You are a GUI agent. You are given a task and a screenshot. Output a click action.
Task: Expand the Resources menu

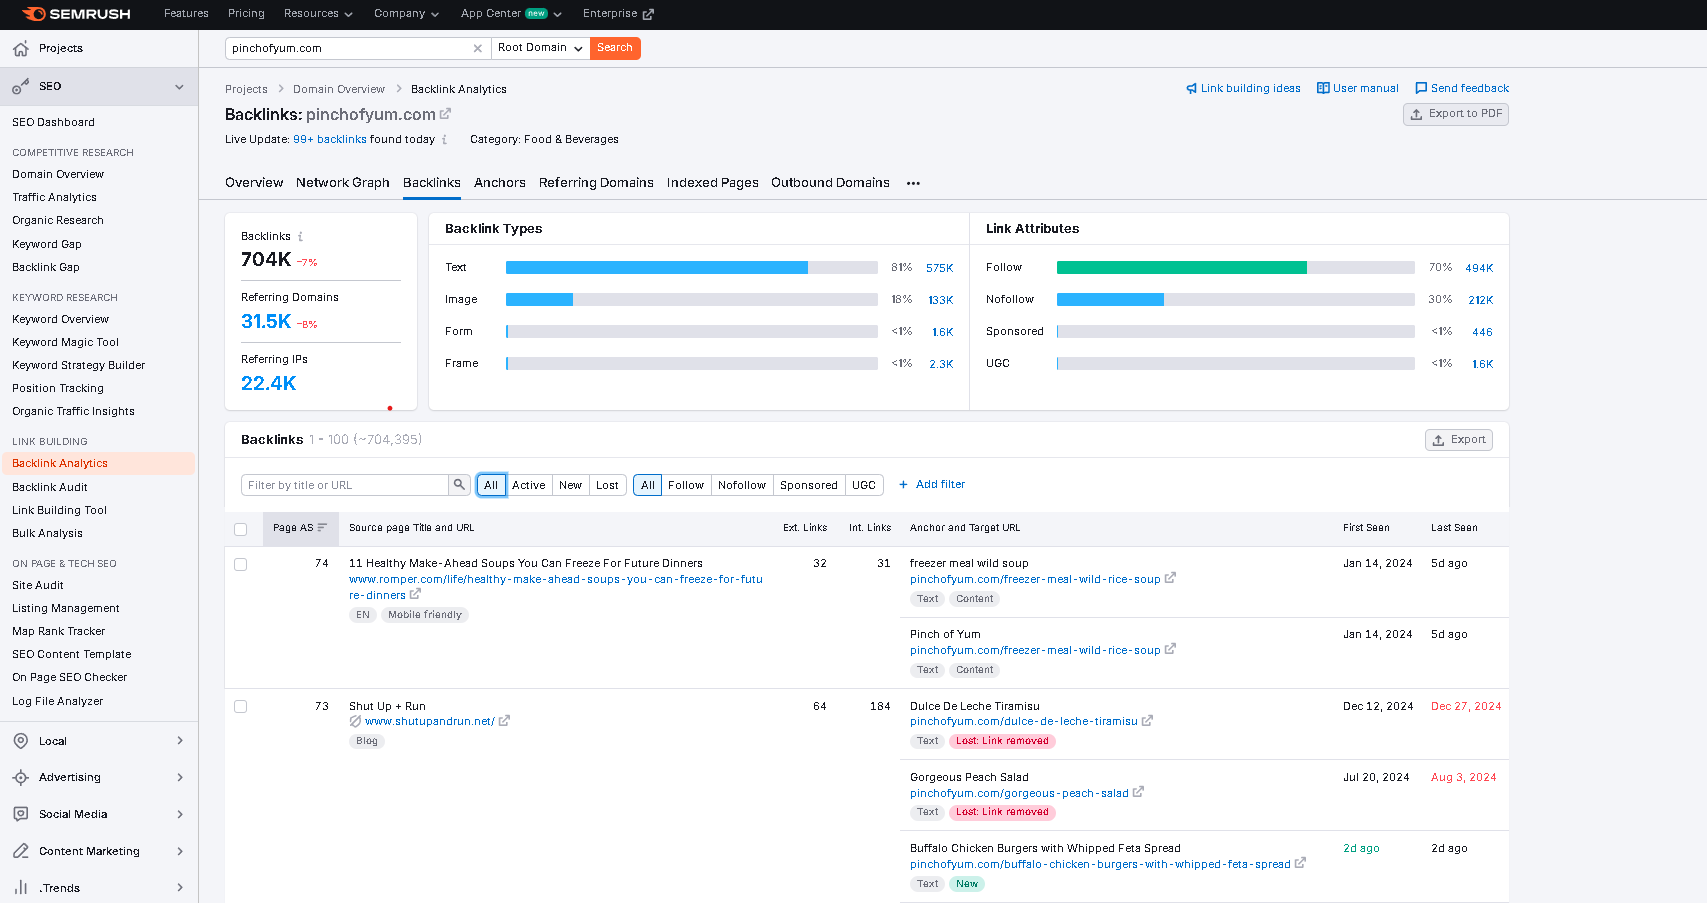tap(318, 14)
